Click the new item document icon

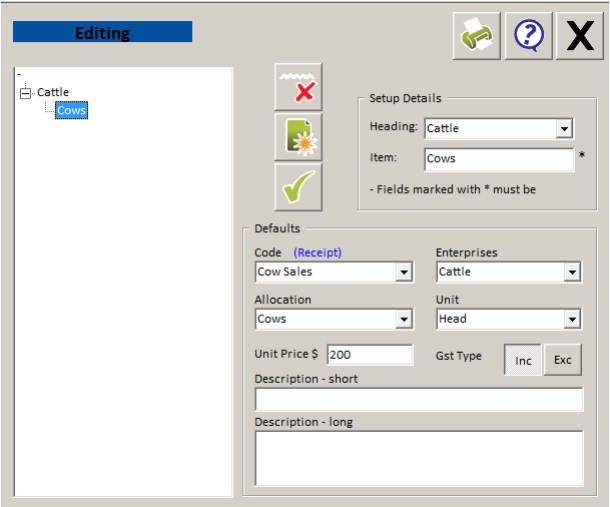pyautogui.click(x=298, y=137)
